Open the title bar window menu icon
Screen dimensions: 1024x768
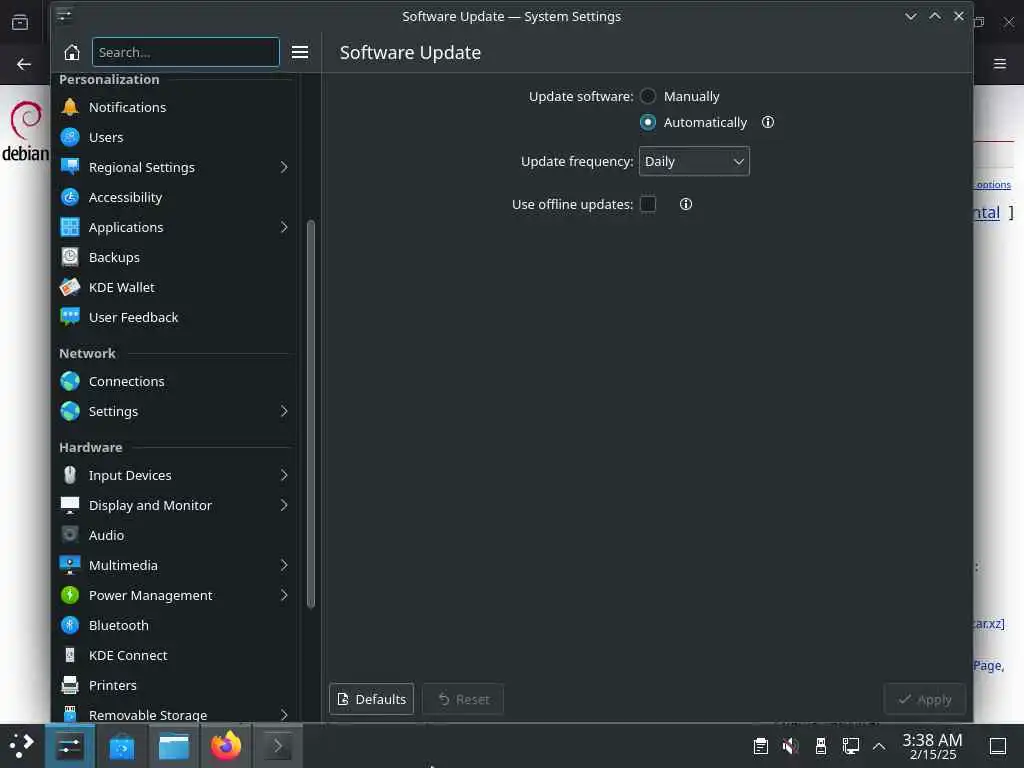tap(64, 16)
